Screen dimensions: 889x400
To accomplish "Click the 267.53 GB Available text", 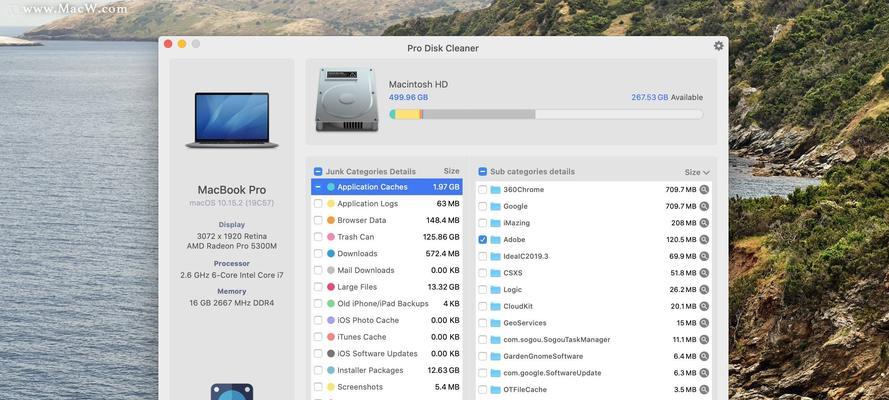I will (x=667, y=97).
